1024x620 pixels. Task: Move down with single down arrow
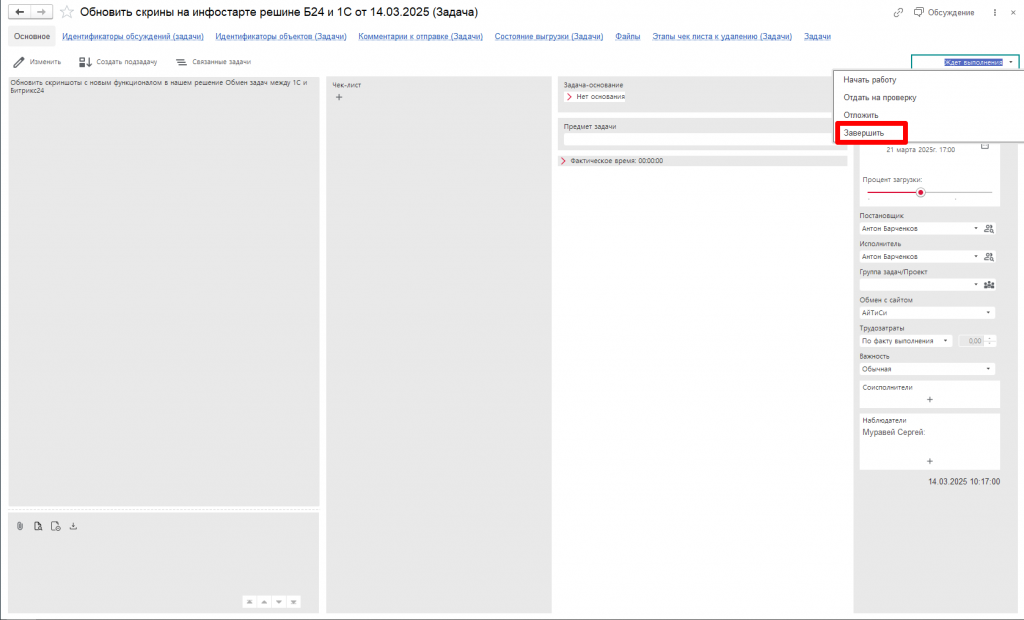(279, 602)
